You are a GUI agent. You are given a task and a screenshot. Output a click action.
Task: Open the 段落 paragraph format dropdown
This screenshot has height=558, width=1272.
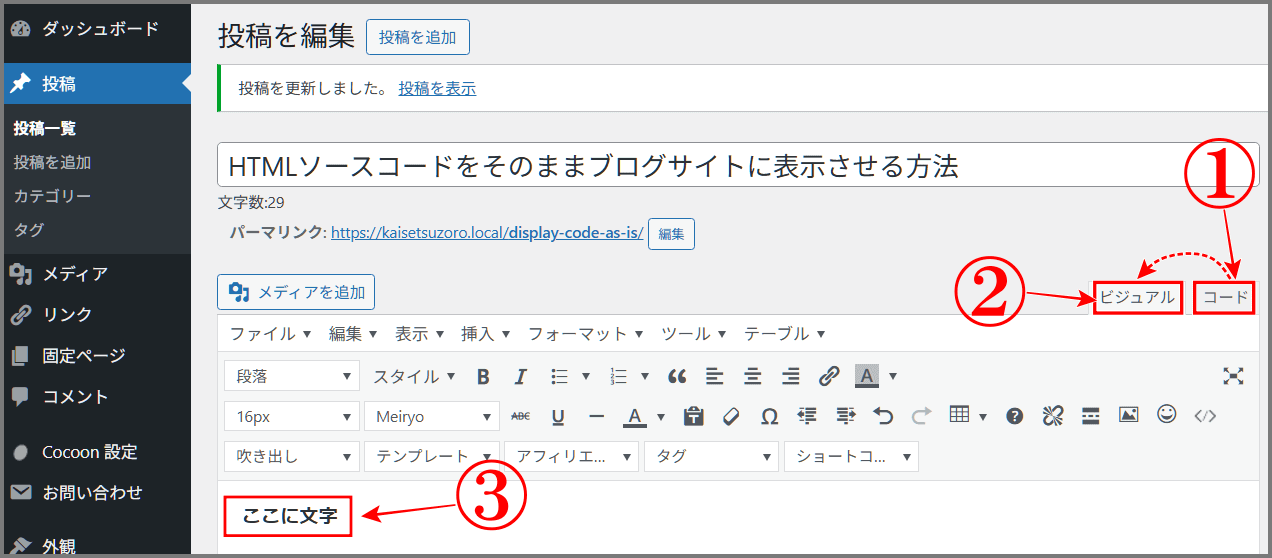coord(292,377)
